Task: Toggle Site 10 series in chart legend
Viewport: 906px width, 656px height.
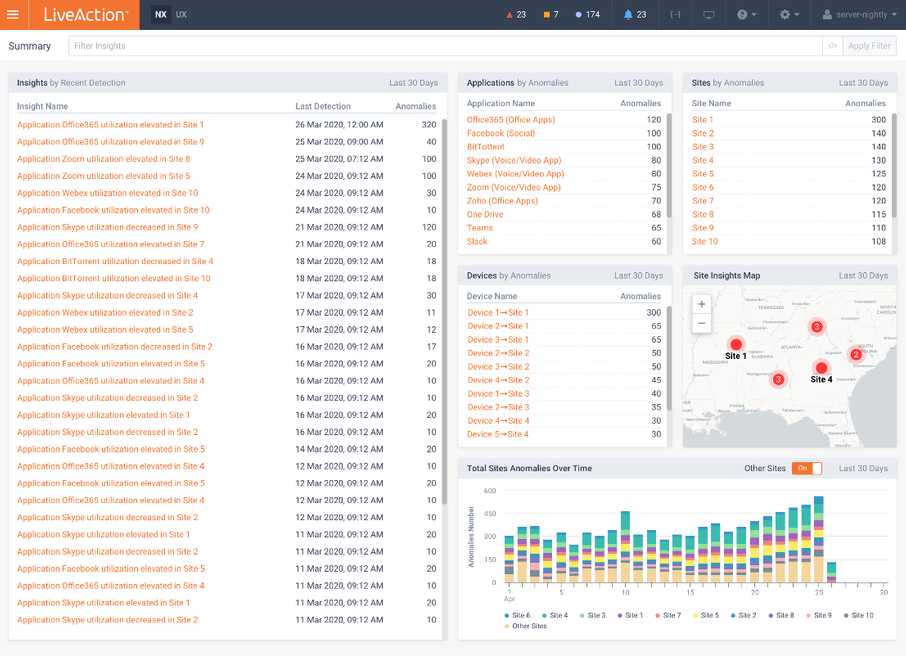Action: click(x=859, y=615)
